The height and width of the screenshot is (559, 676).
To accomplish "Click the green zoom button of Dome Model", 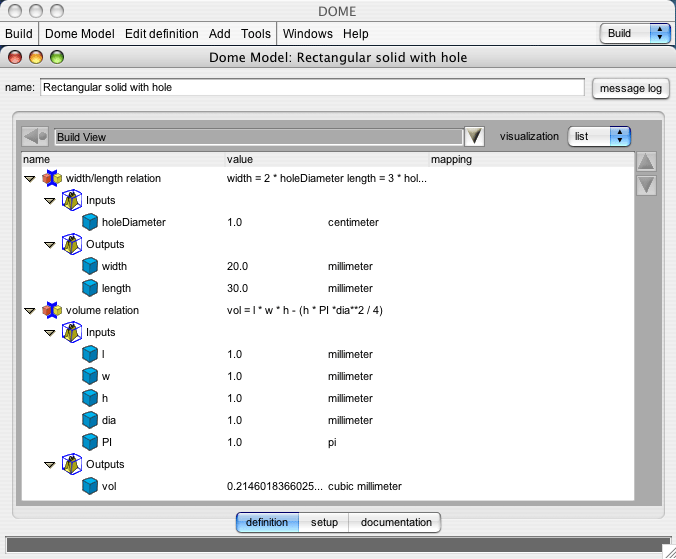I will pos(57,57).
